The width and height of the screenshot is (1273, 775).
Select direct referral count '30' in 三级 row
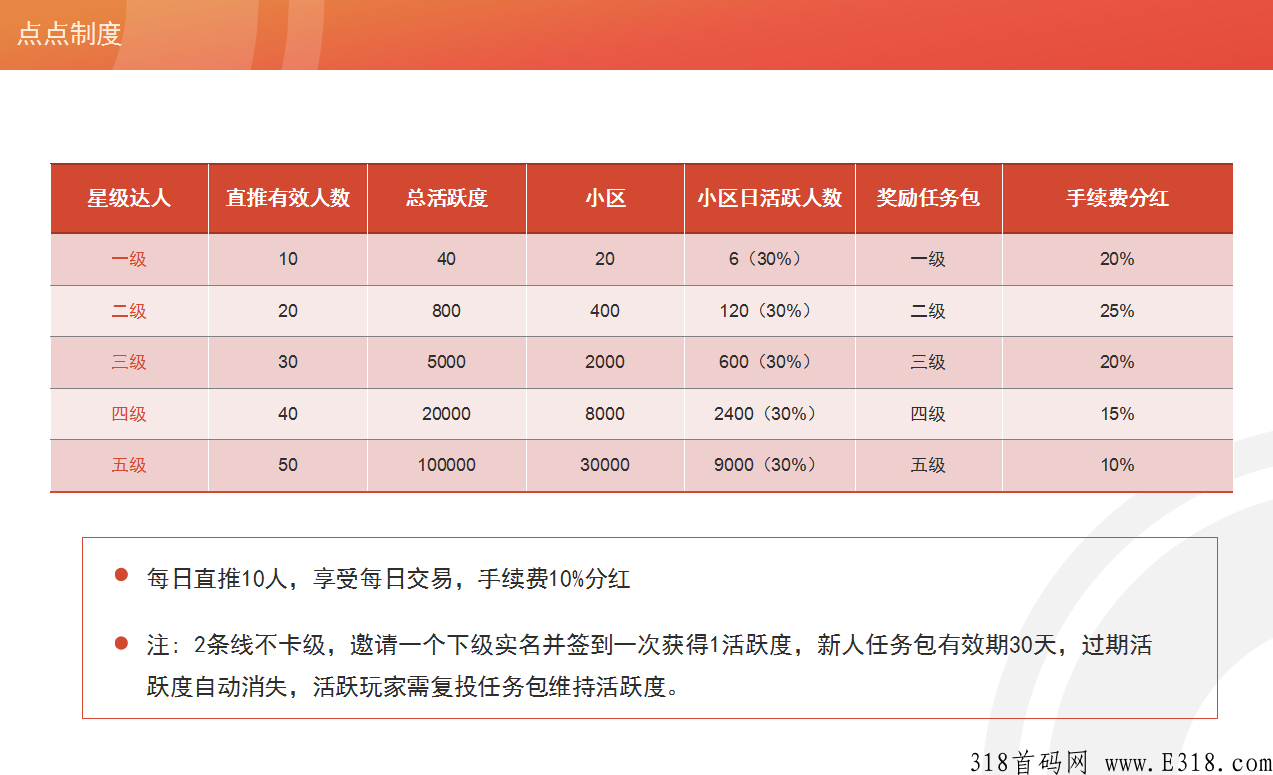[288, 362]
